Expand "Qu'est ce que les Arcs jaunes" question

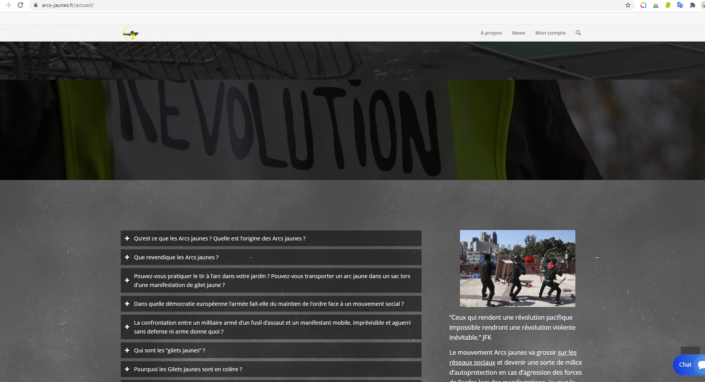pyautogui.click(x=271, y=238)
